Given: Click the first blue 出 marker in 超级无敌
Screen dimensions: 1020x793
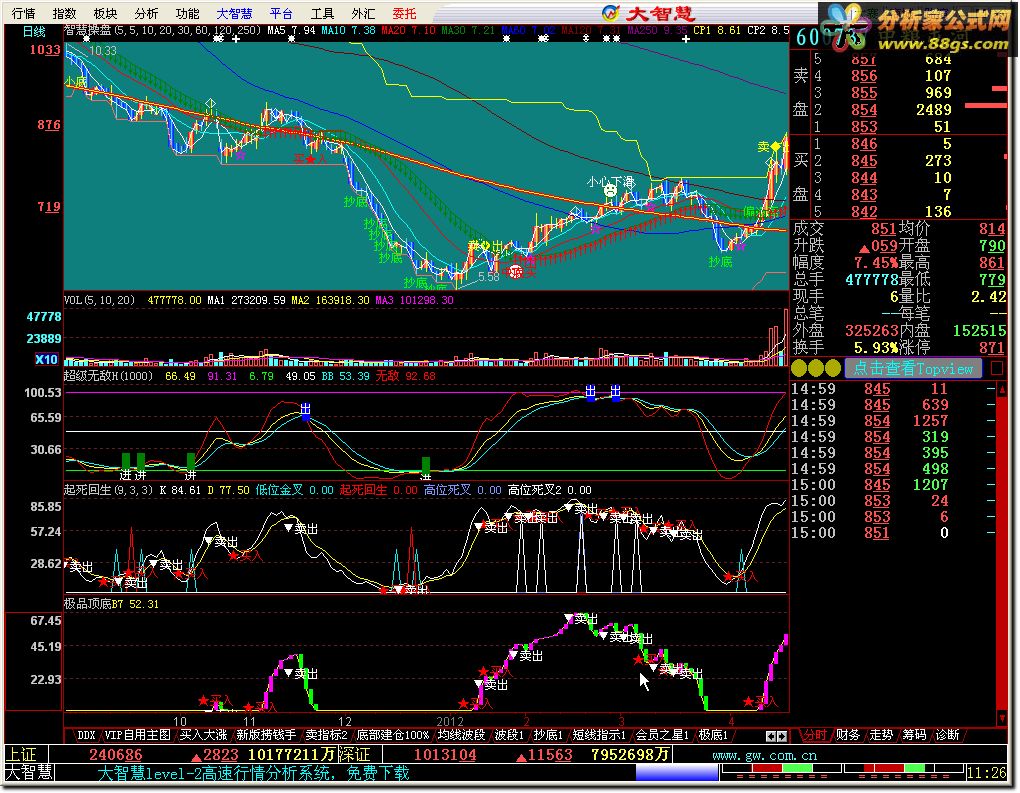Looking at the screenshot, I should click(x=305, y=410).
